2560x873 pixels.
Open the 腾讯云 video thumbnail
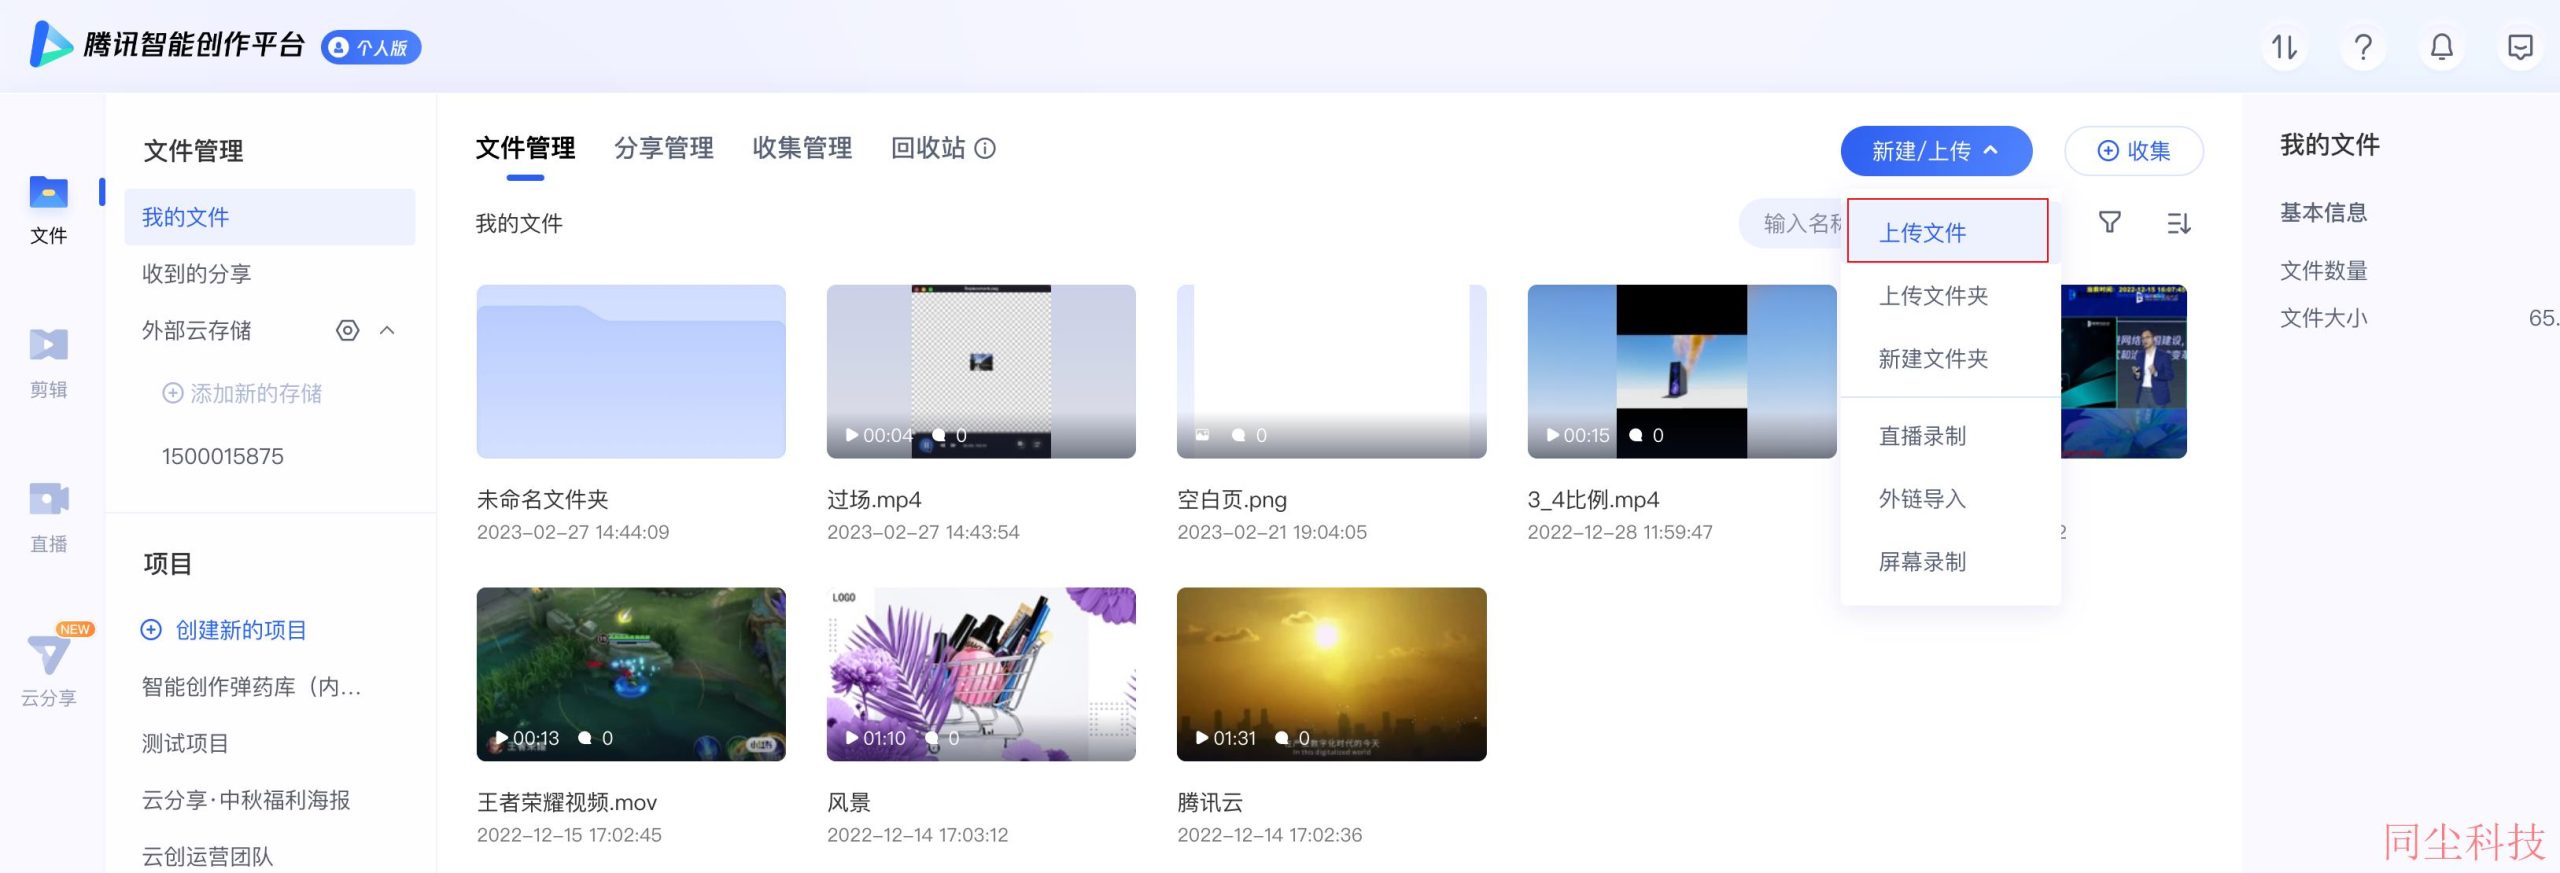tap(1331, 674)
